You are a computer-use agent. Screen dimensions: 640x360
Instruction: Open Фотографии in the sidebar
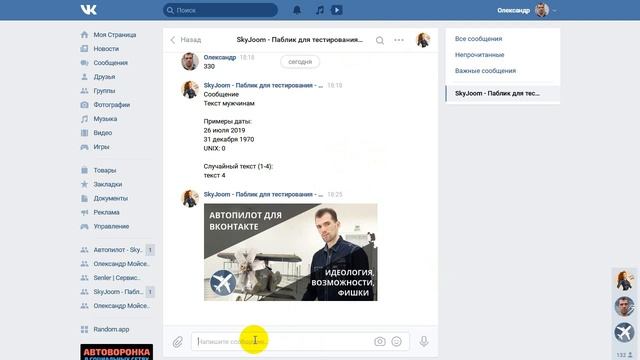[111, 104]
